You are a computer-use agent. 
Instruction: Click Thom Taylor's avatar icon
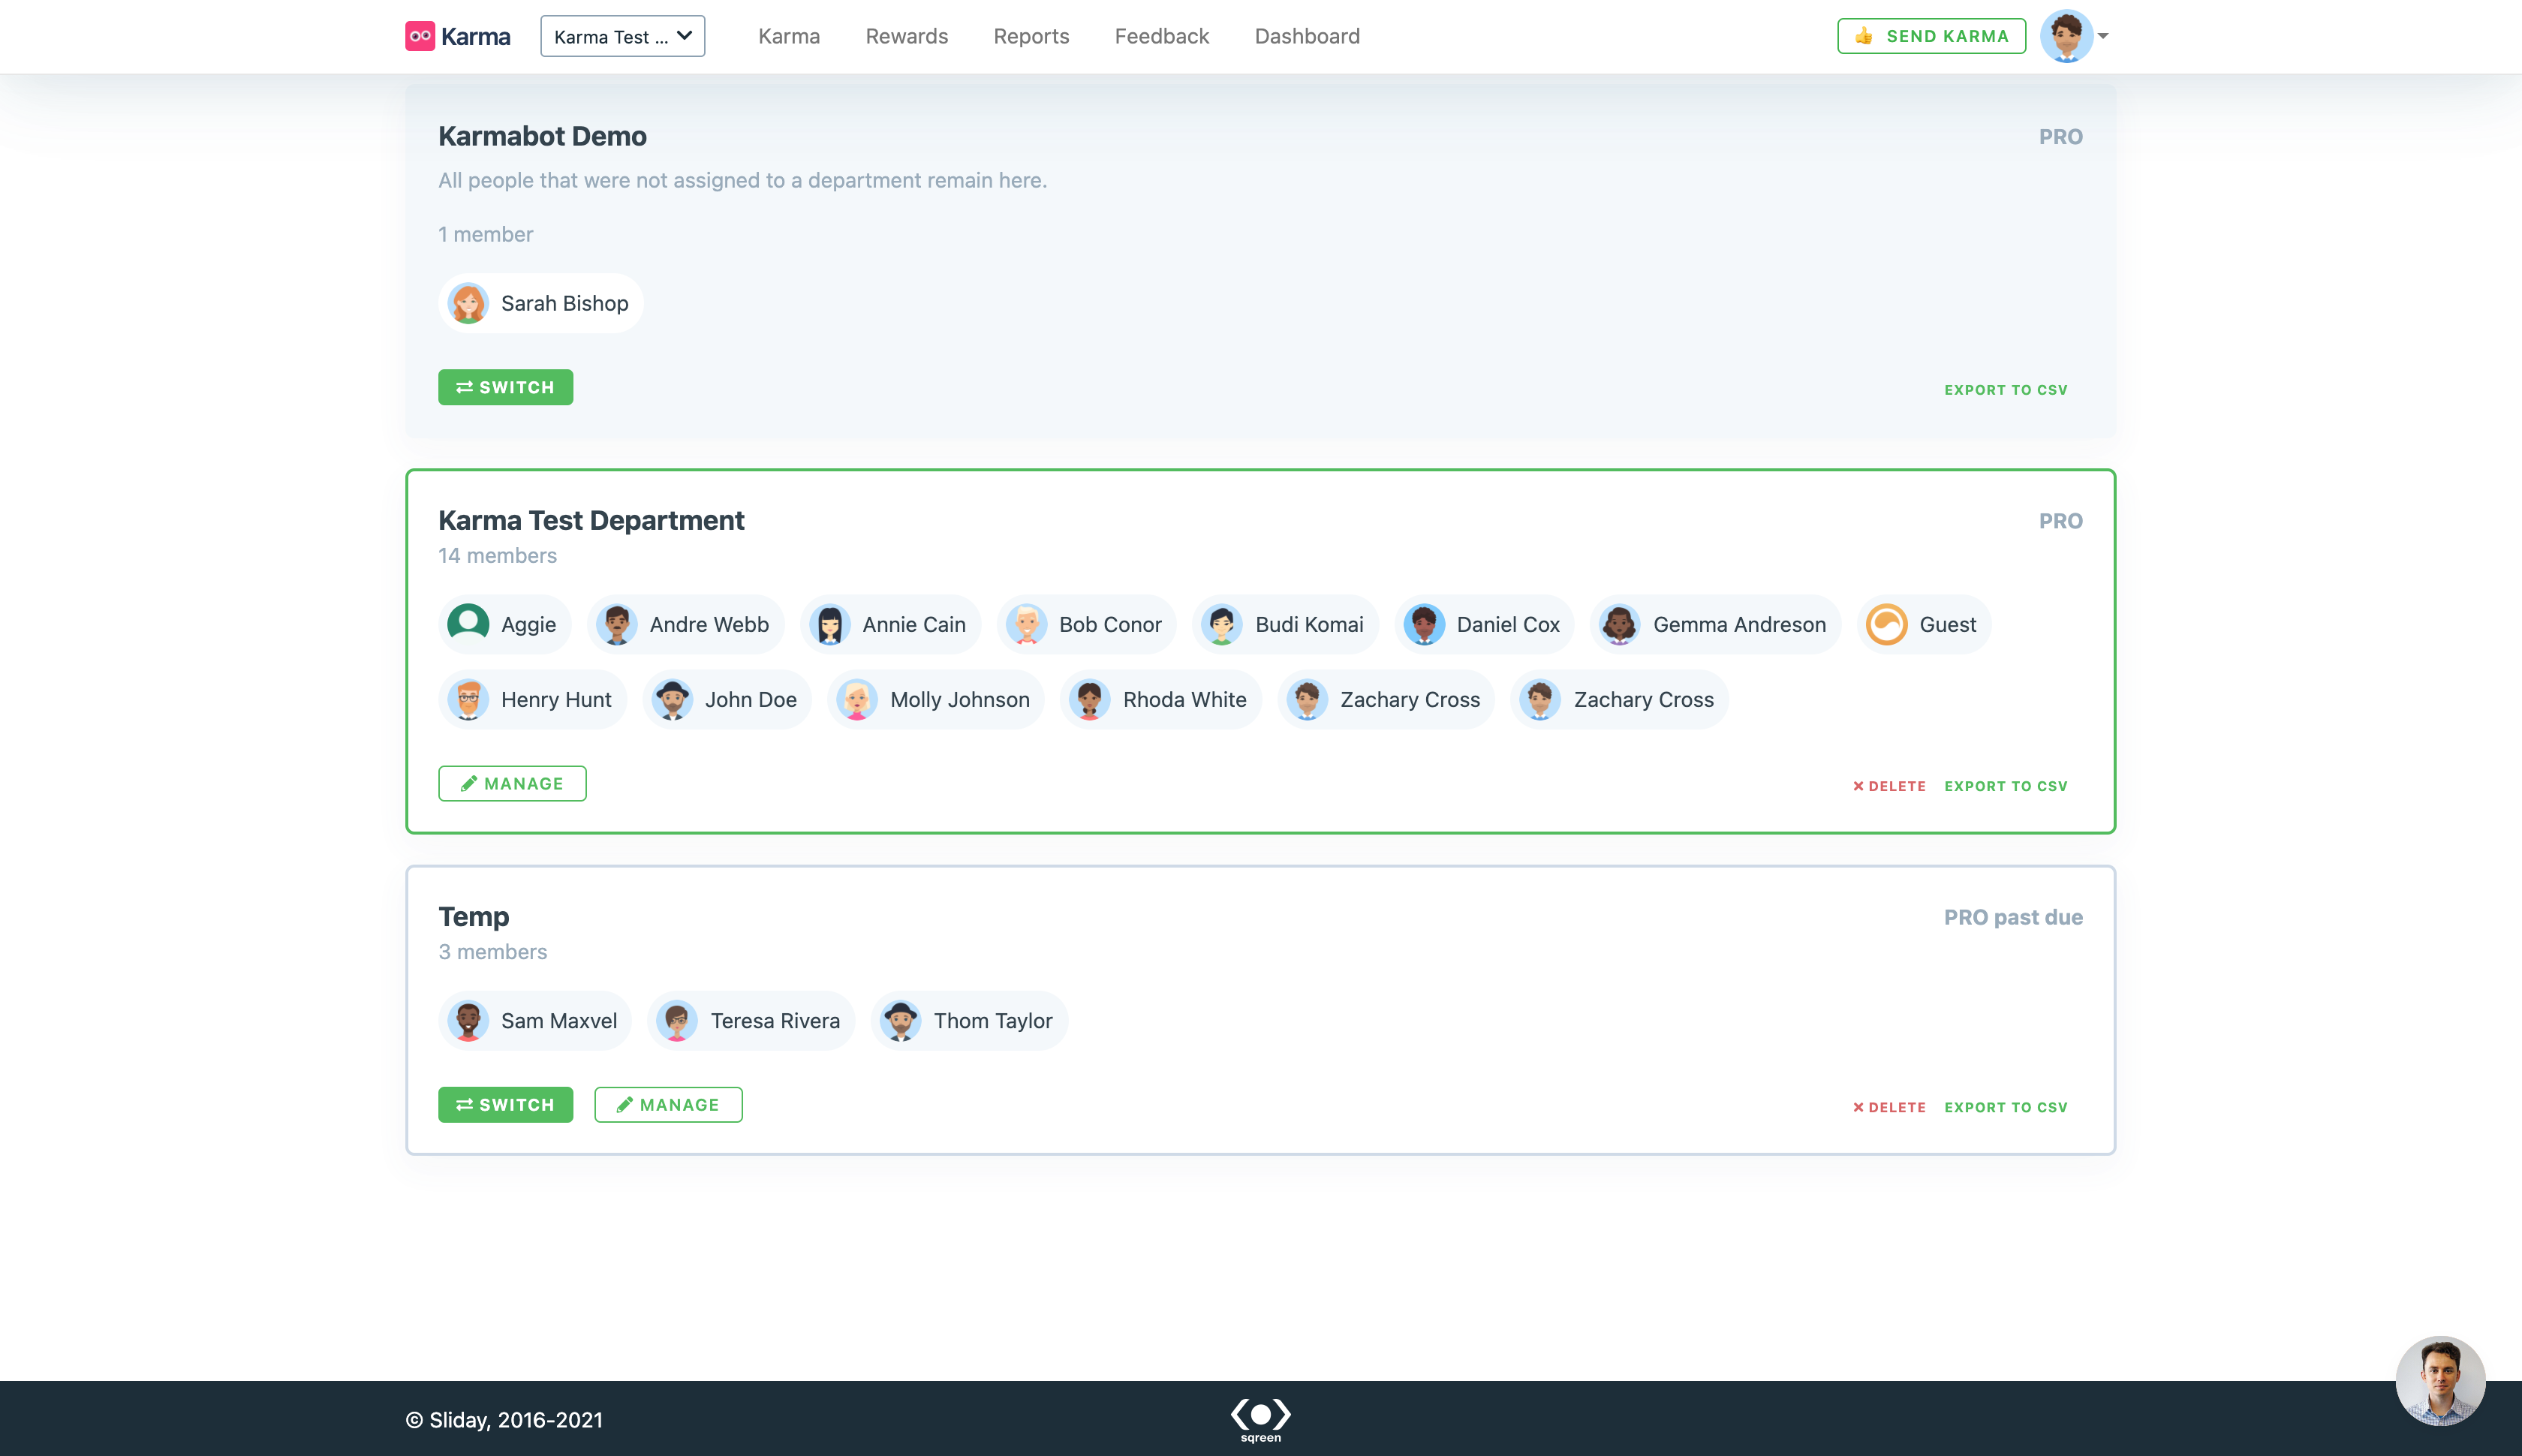click(900, 1021)
